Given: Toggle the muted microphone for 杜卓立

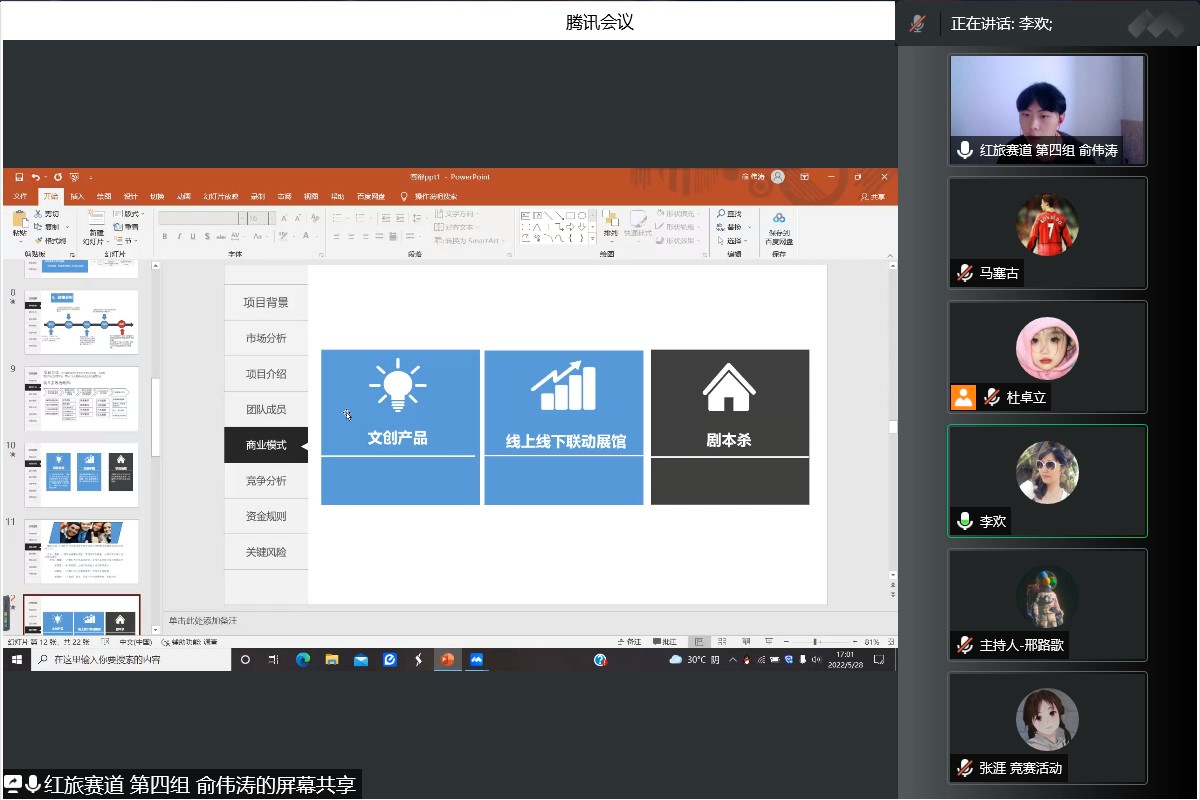Looking at the screenshot, I should [991, 397].
